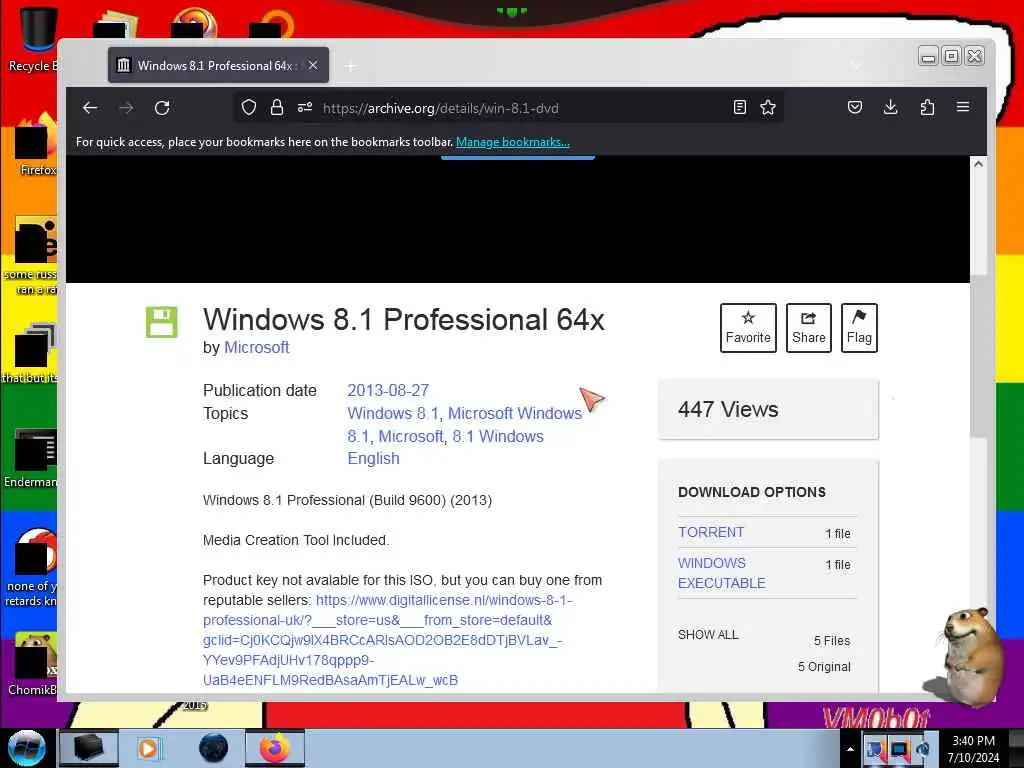This screenshot has width=1024, height=768.
Task: Toggle reader view icon
Action: click(739, 108)
